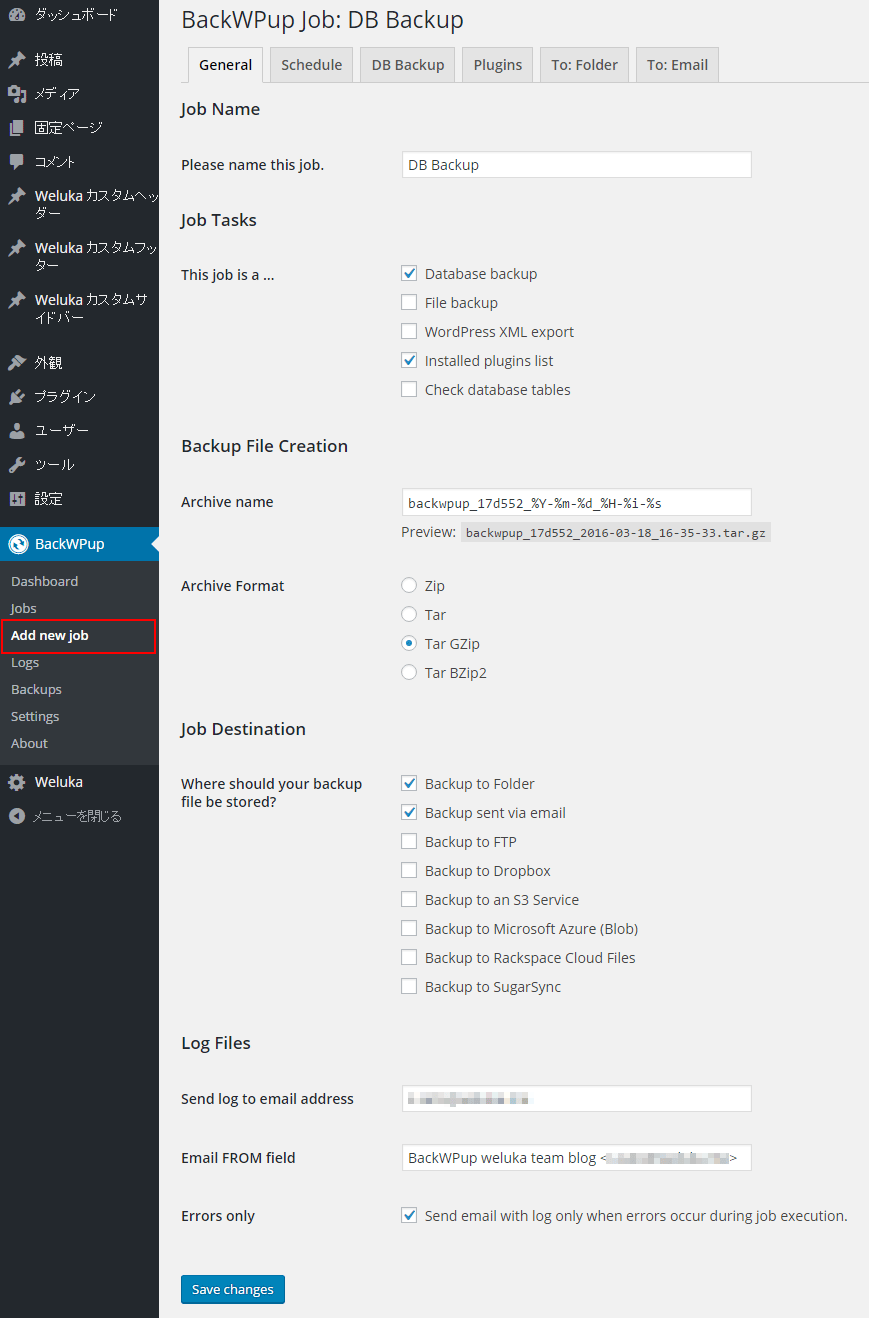Toggle the Database backup checkbox

[x=409, y=273]
